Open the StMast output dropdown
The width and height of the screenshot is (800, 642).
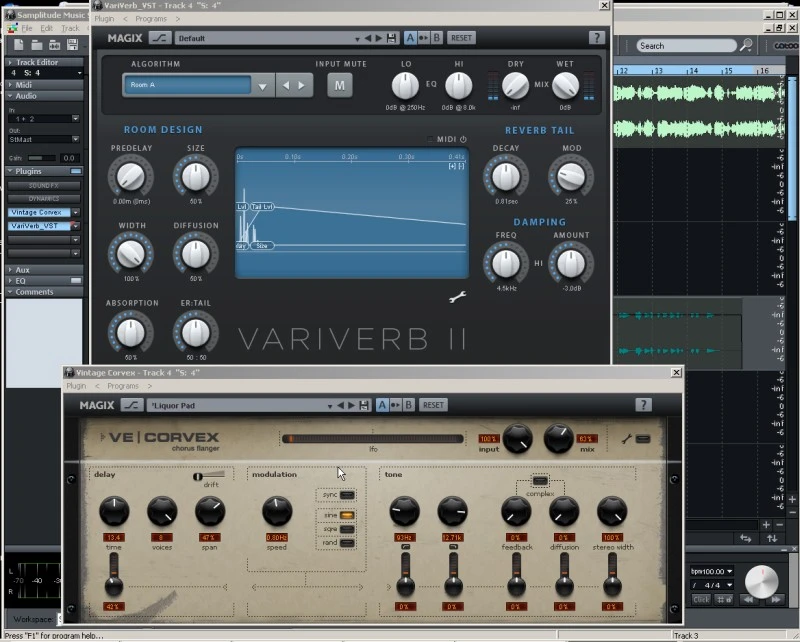pyautogui.click(x=76, y=139)
